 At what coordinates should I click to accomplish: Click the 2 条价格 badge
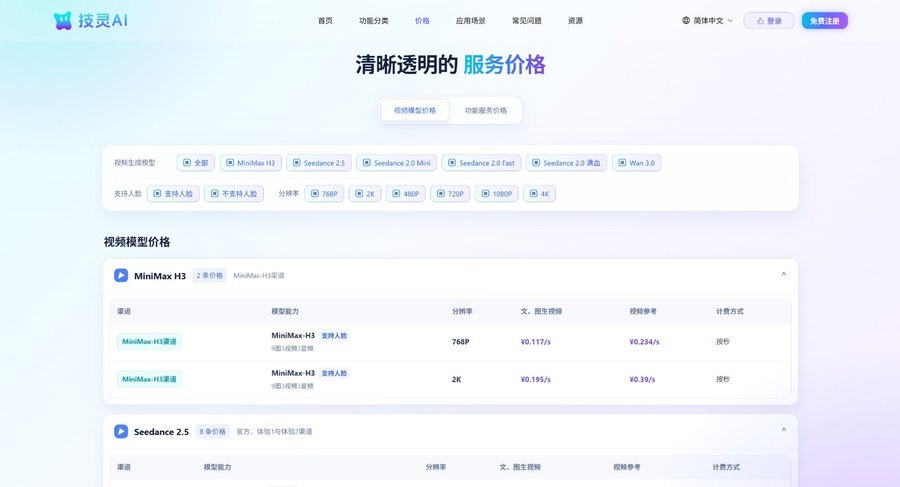click(x=210, y=276)
